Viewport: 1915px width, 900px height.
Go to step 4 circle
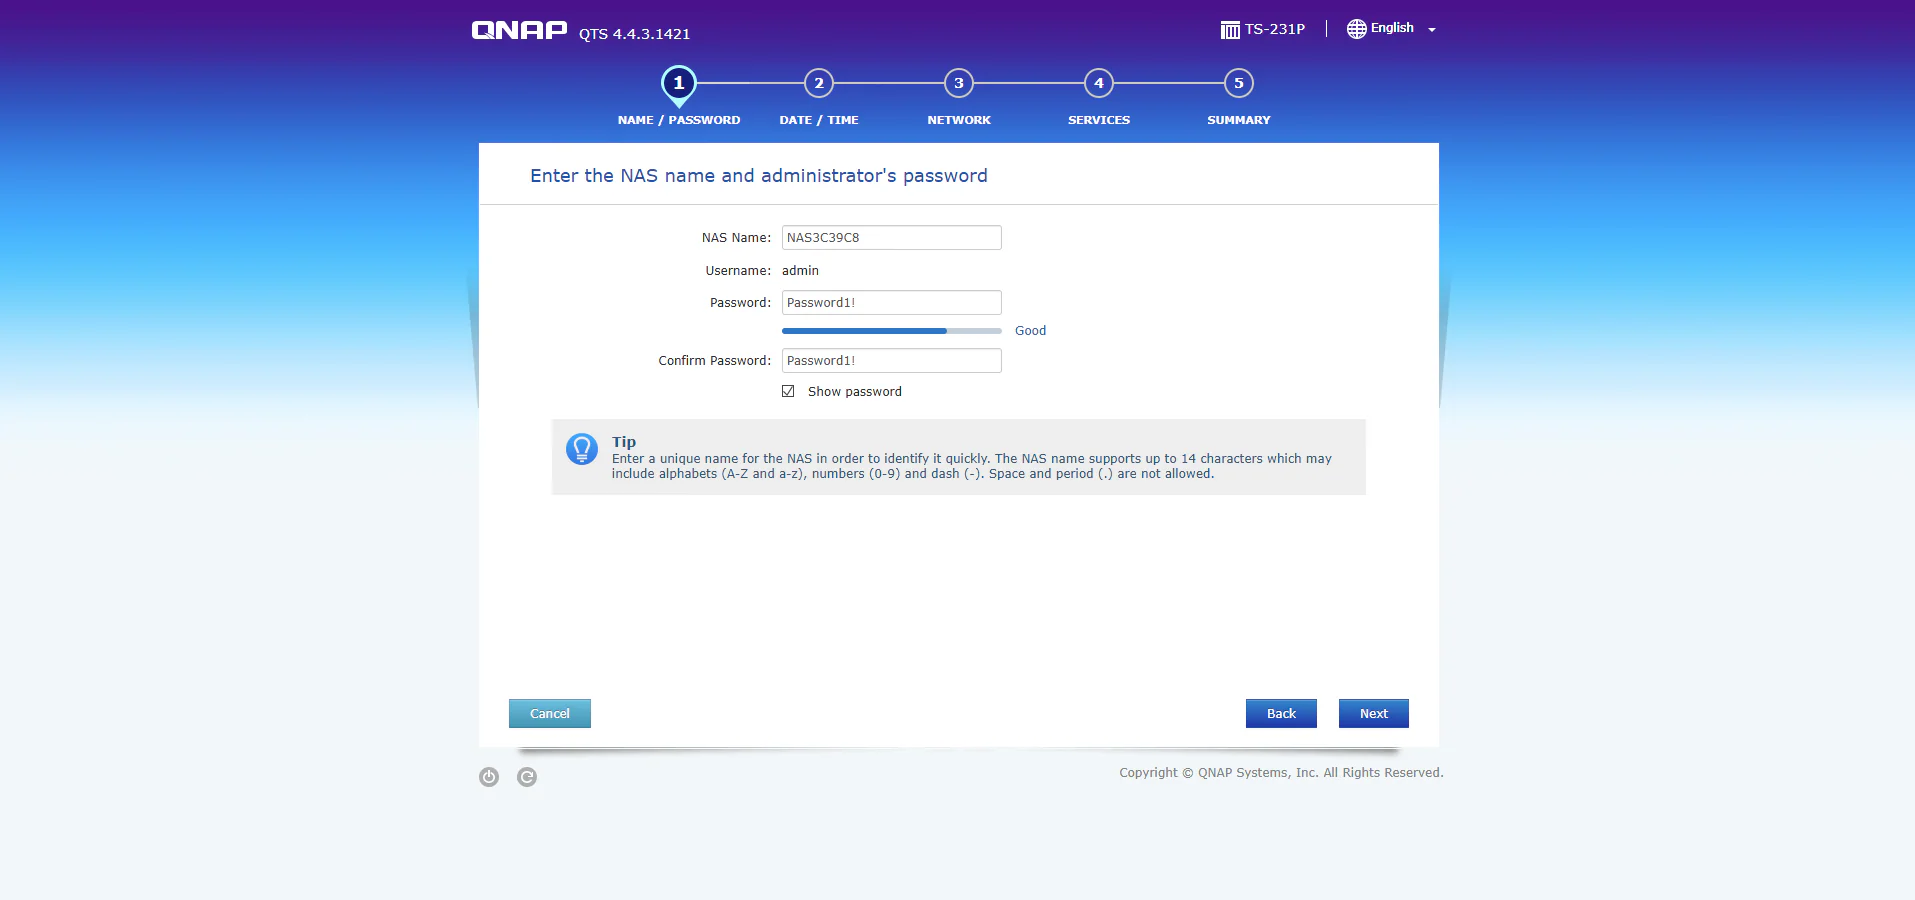1099,83
